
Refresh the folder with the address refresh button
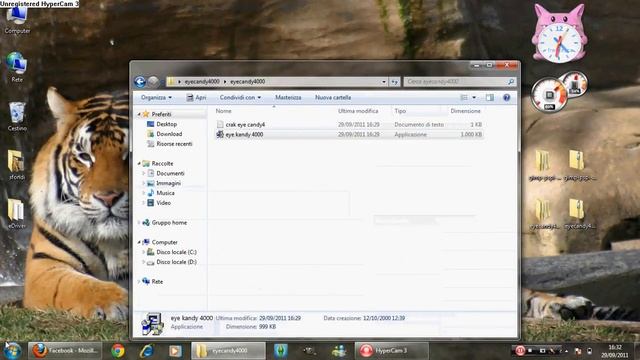394,82
